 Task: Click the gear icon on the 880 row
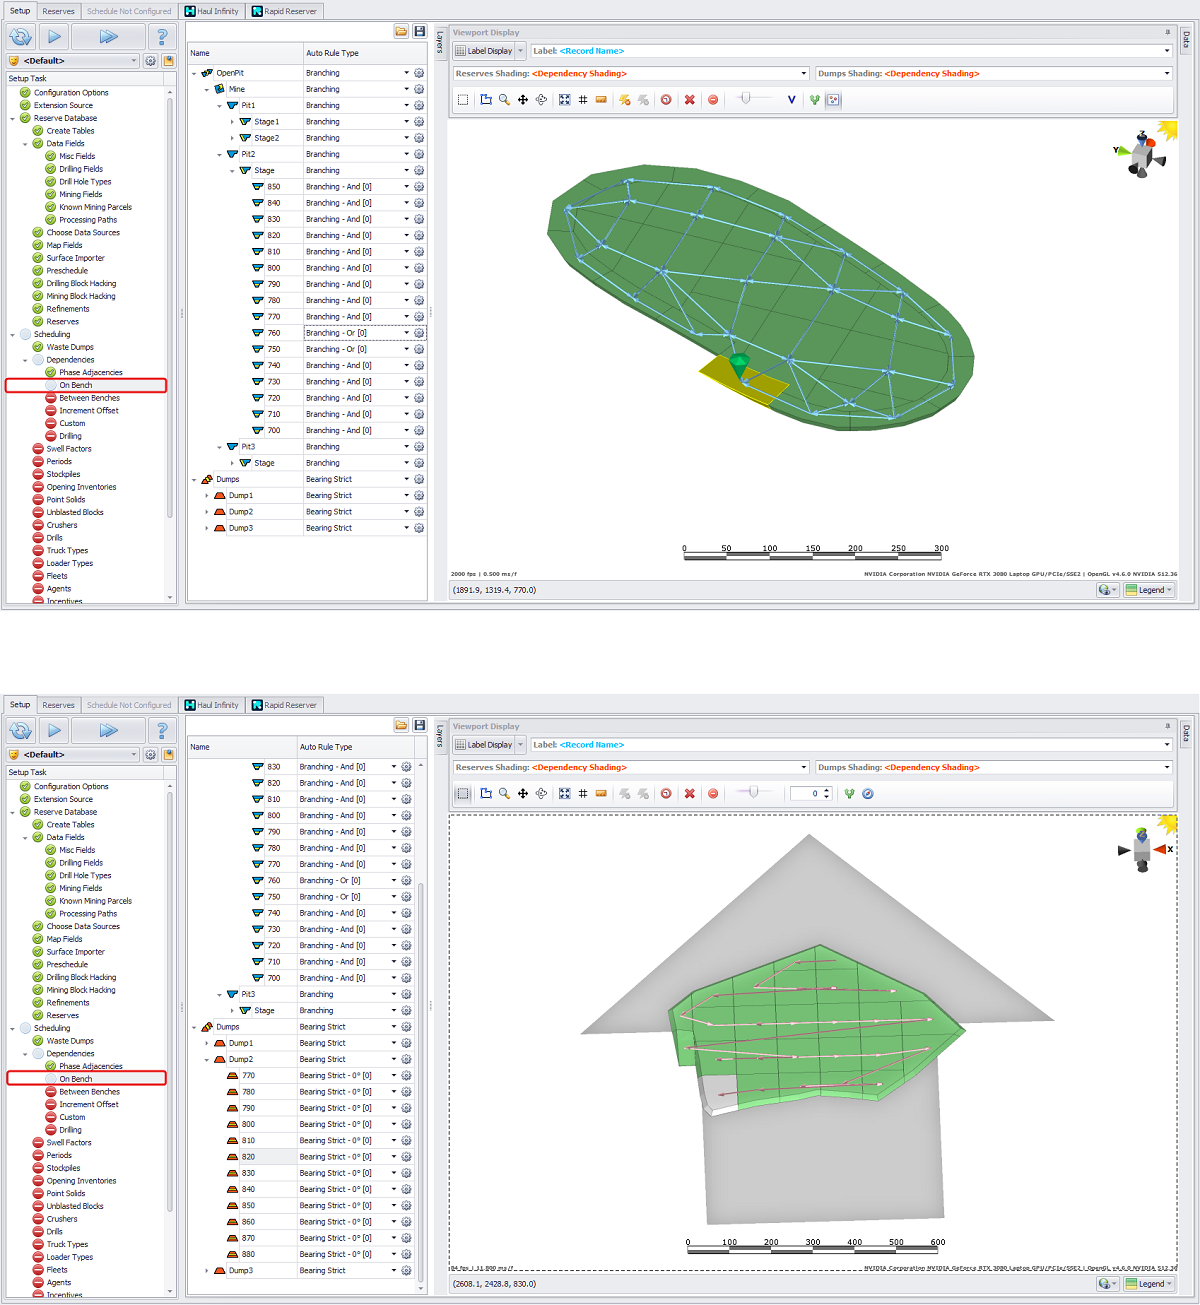coord(406,1254)
